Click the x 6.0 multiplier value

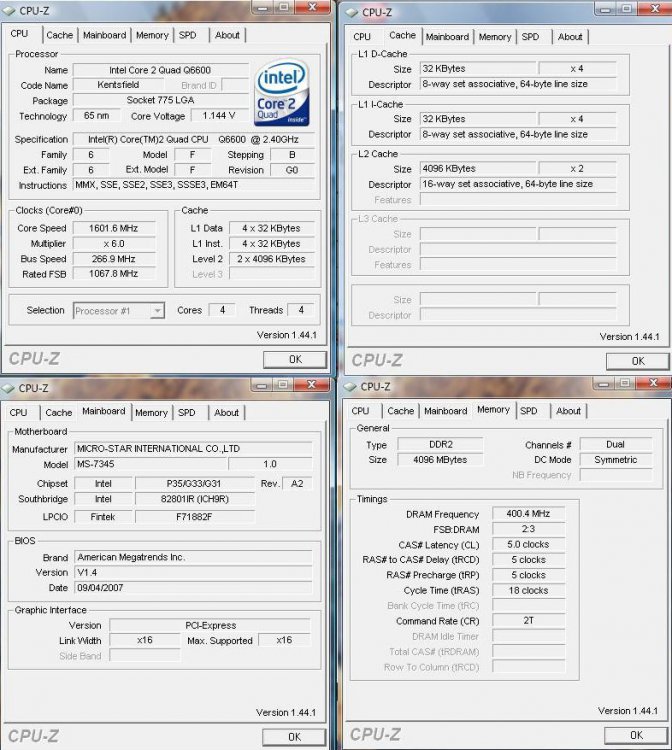click(113, 243)
